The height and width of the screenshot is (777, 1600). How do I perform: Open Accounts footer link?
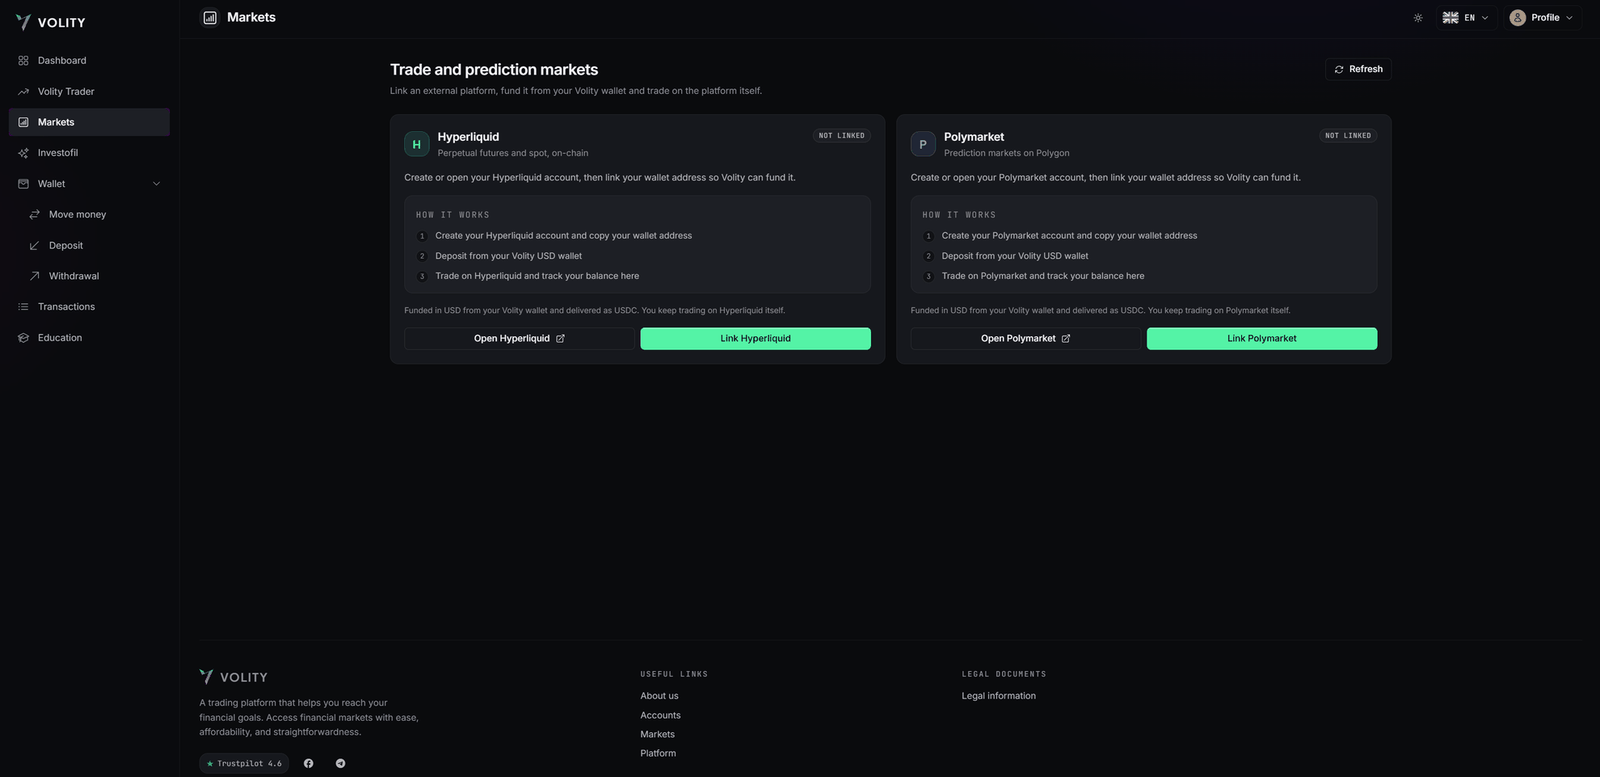[x=661, y=716]
